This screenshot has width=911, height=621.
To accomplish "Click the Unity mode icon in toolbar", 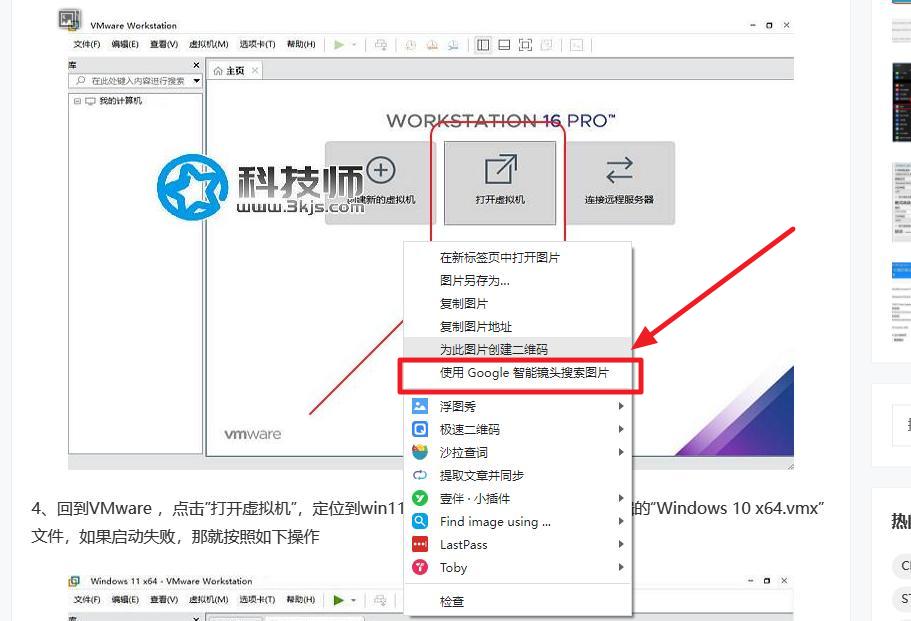I will pos(547,45).
